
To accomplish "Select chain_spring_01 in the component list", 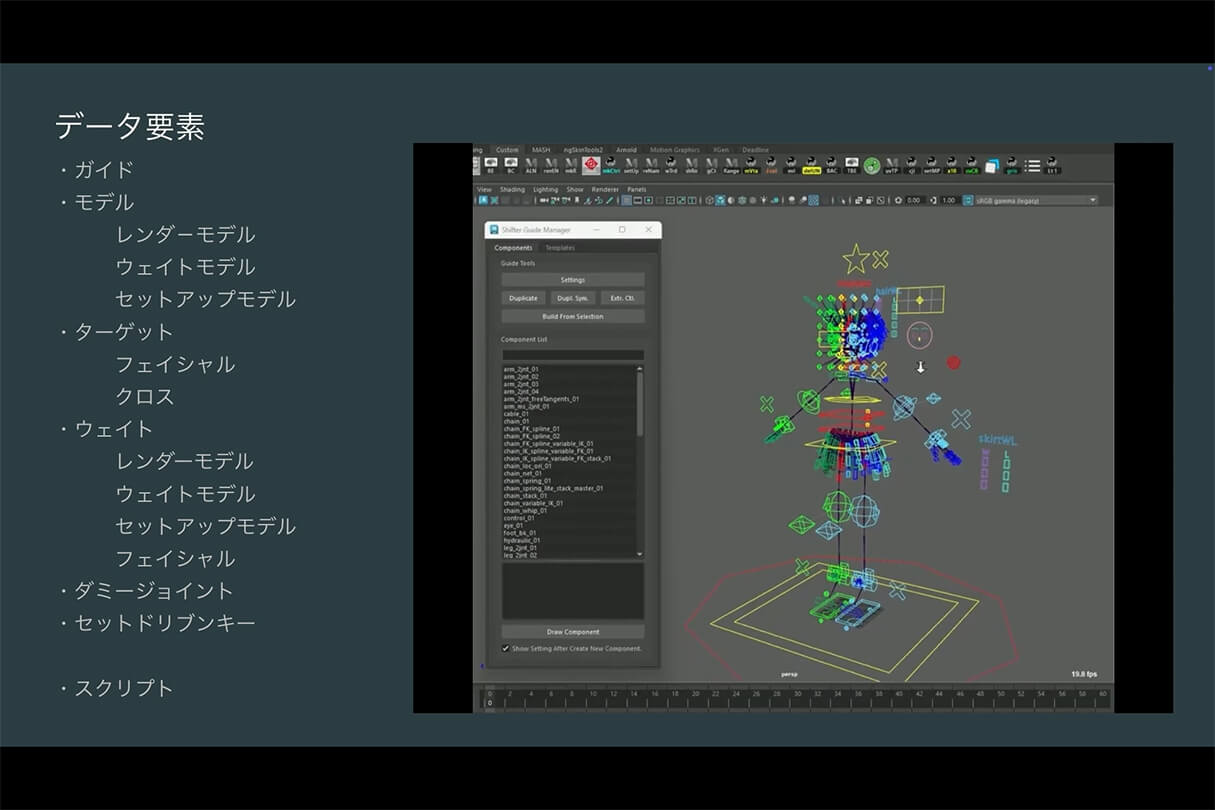I will [528, 481].
